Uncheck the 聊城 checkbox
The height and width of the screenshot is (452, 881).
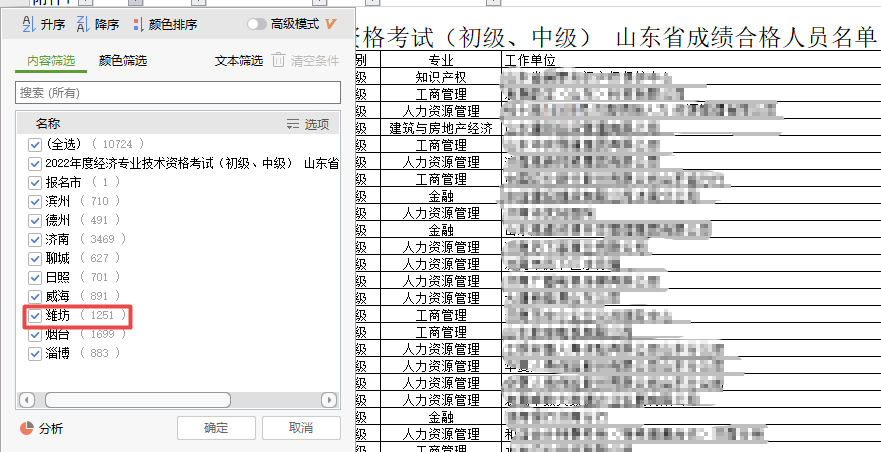tap(35, 259)
